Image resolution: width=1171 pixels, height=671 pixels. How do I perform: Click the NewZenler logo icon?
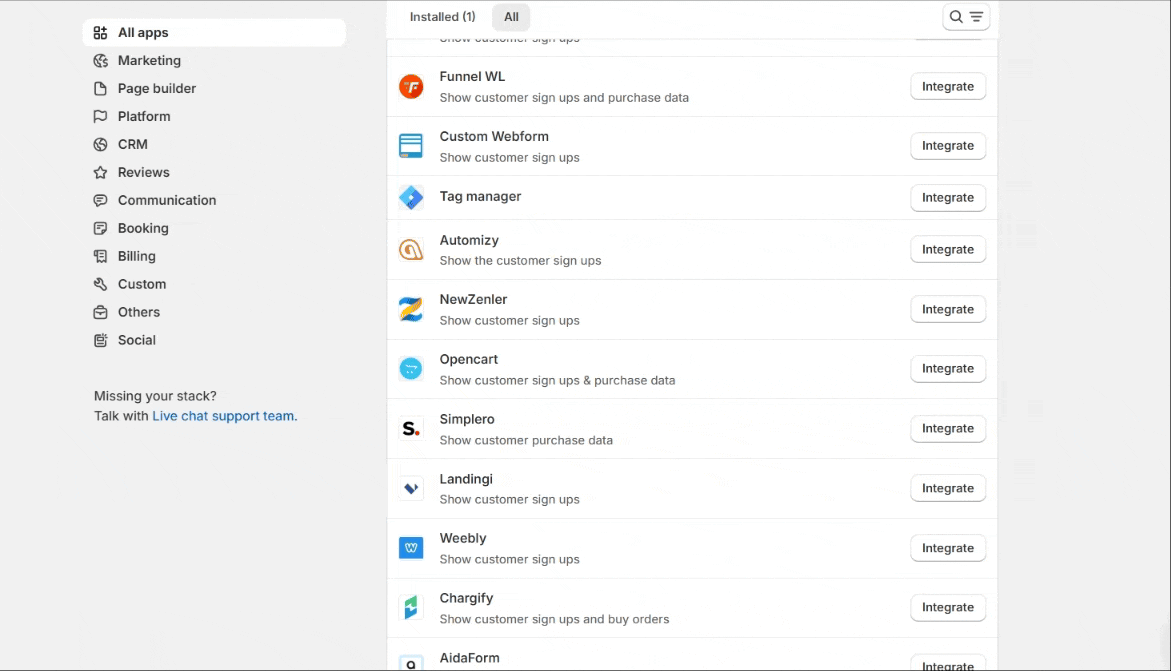411,310
